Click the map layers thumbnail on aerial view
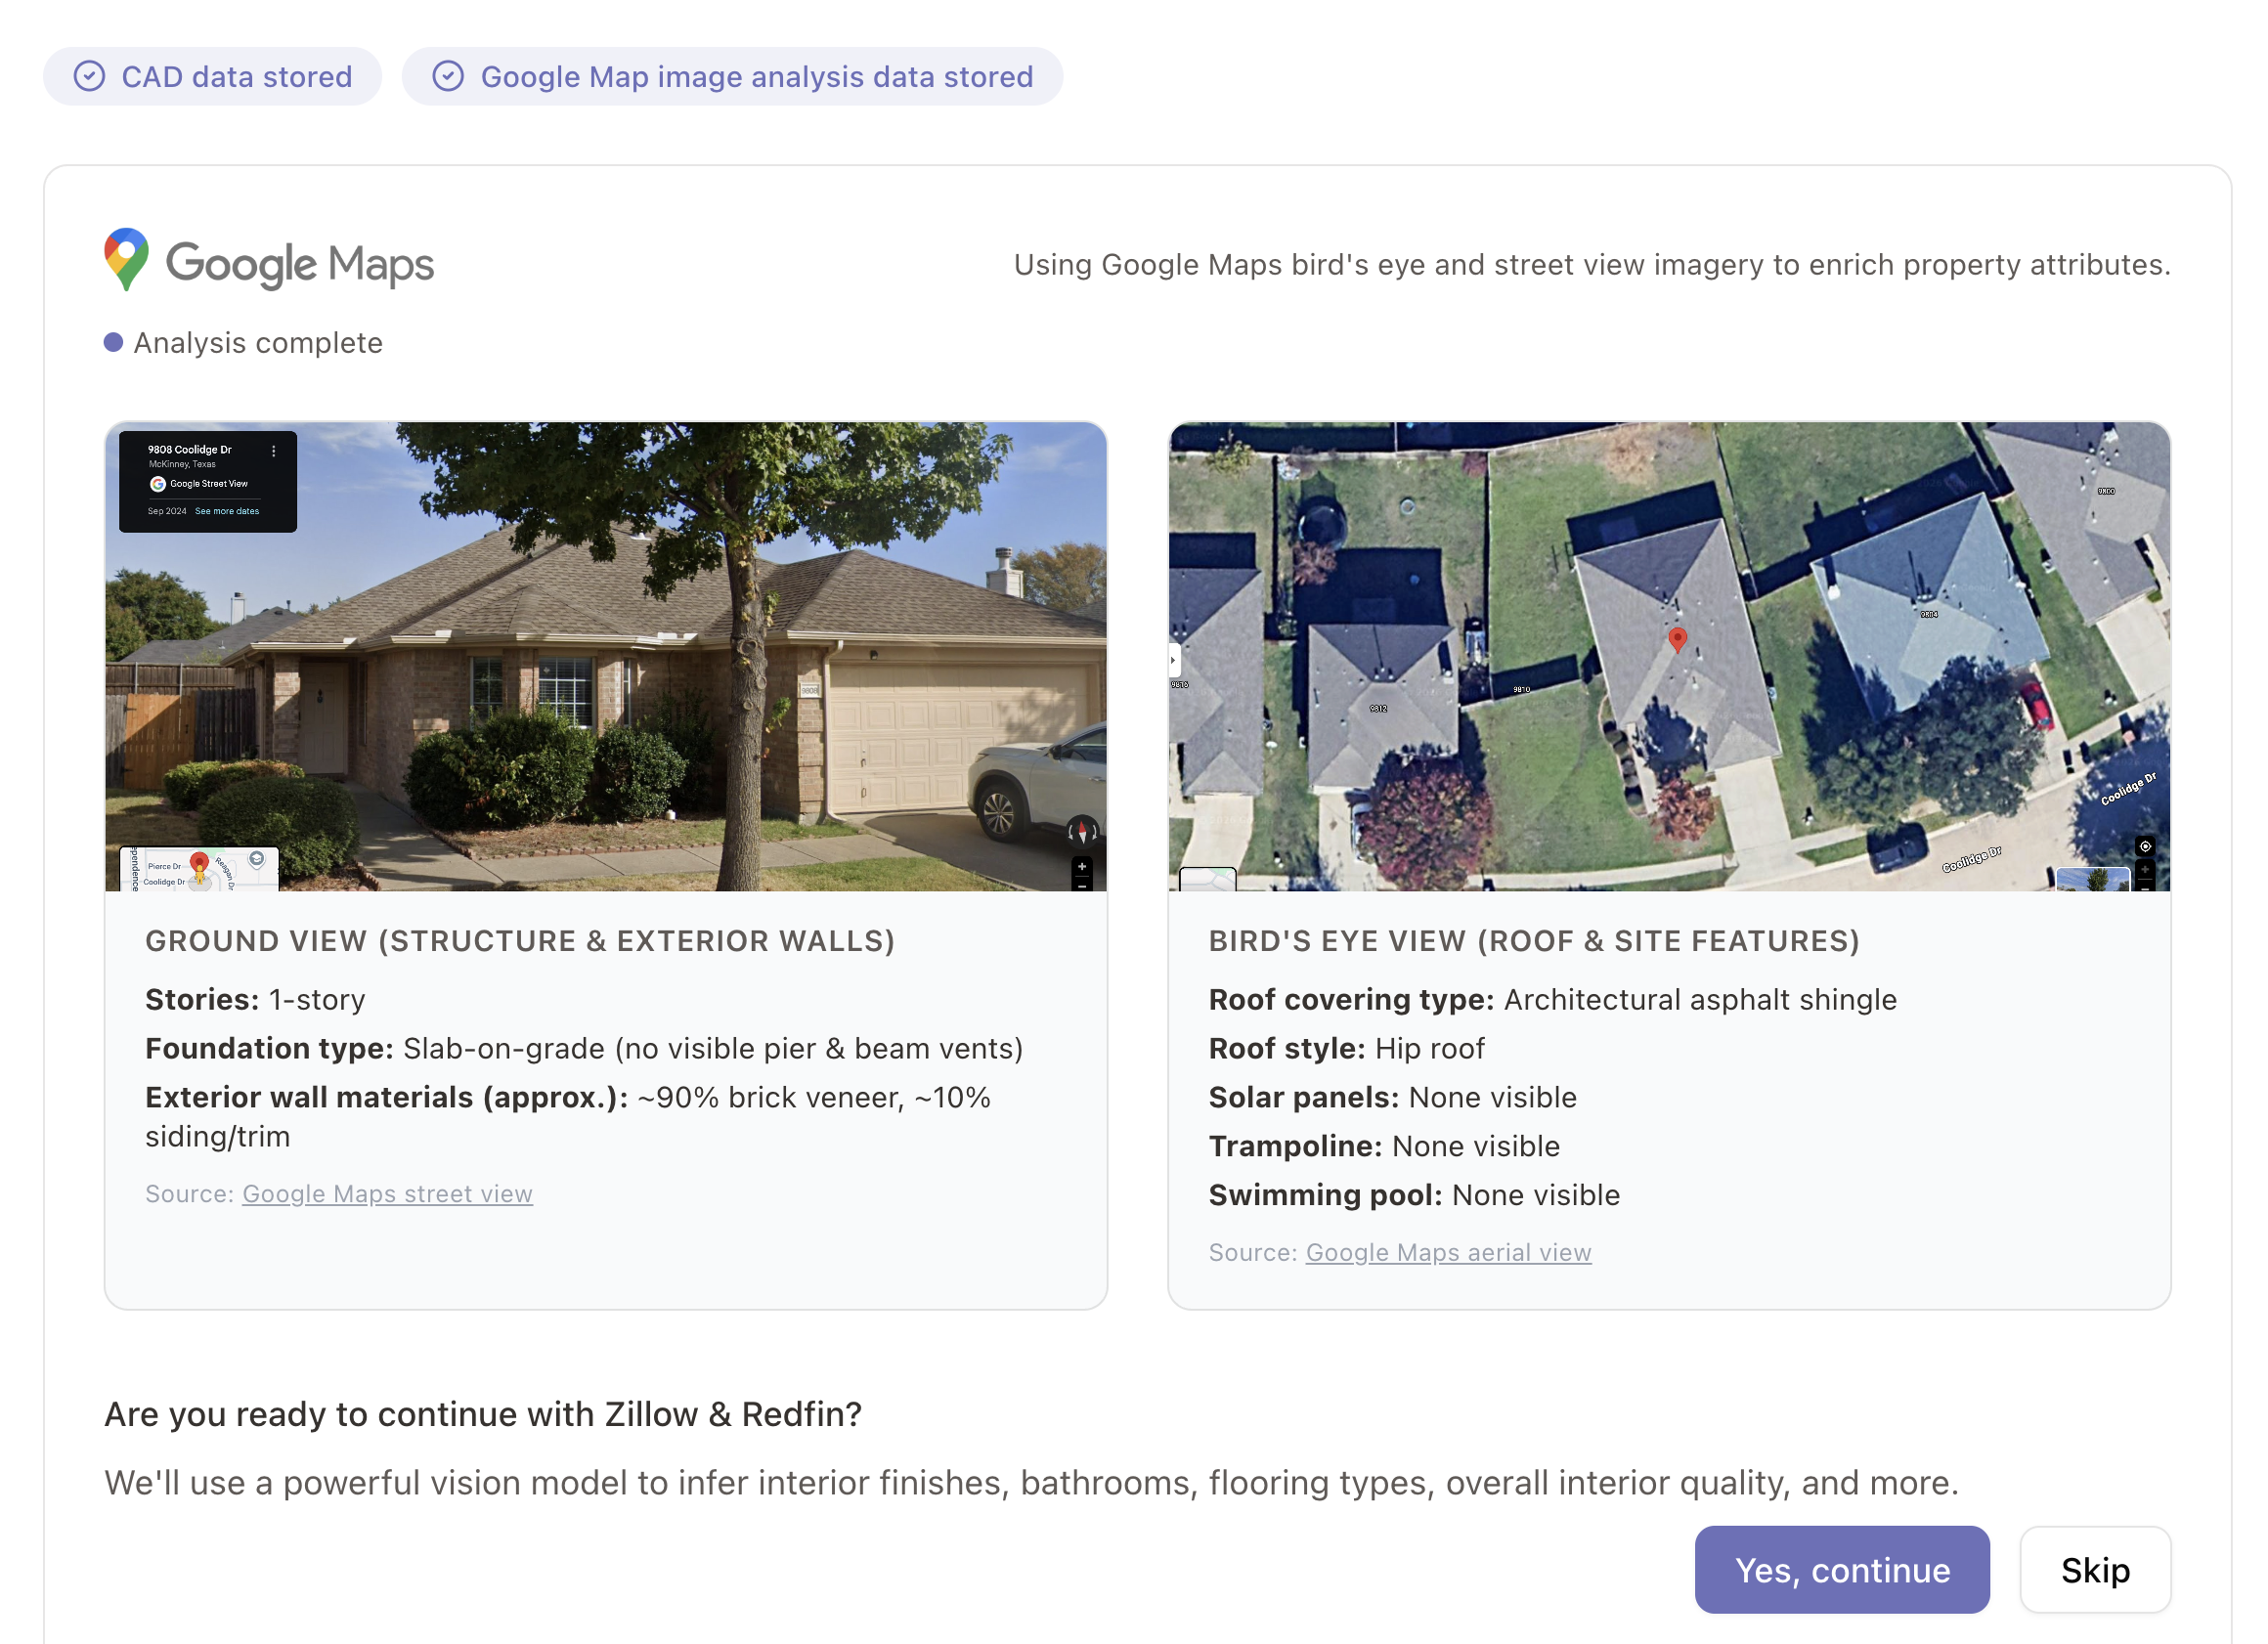2268x1644 pixels. tap(1207, 880)
